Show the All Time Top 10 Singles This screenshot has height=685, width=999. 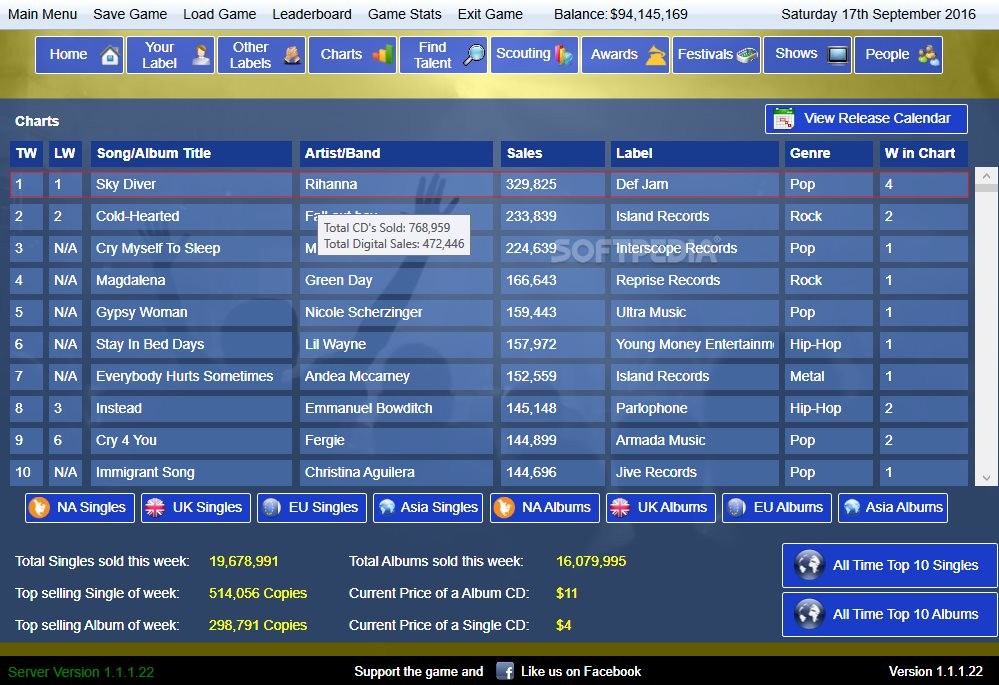pos(889,565)
